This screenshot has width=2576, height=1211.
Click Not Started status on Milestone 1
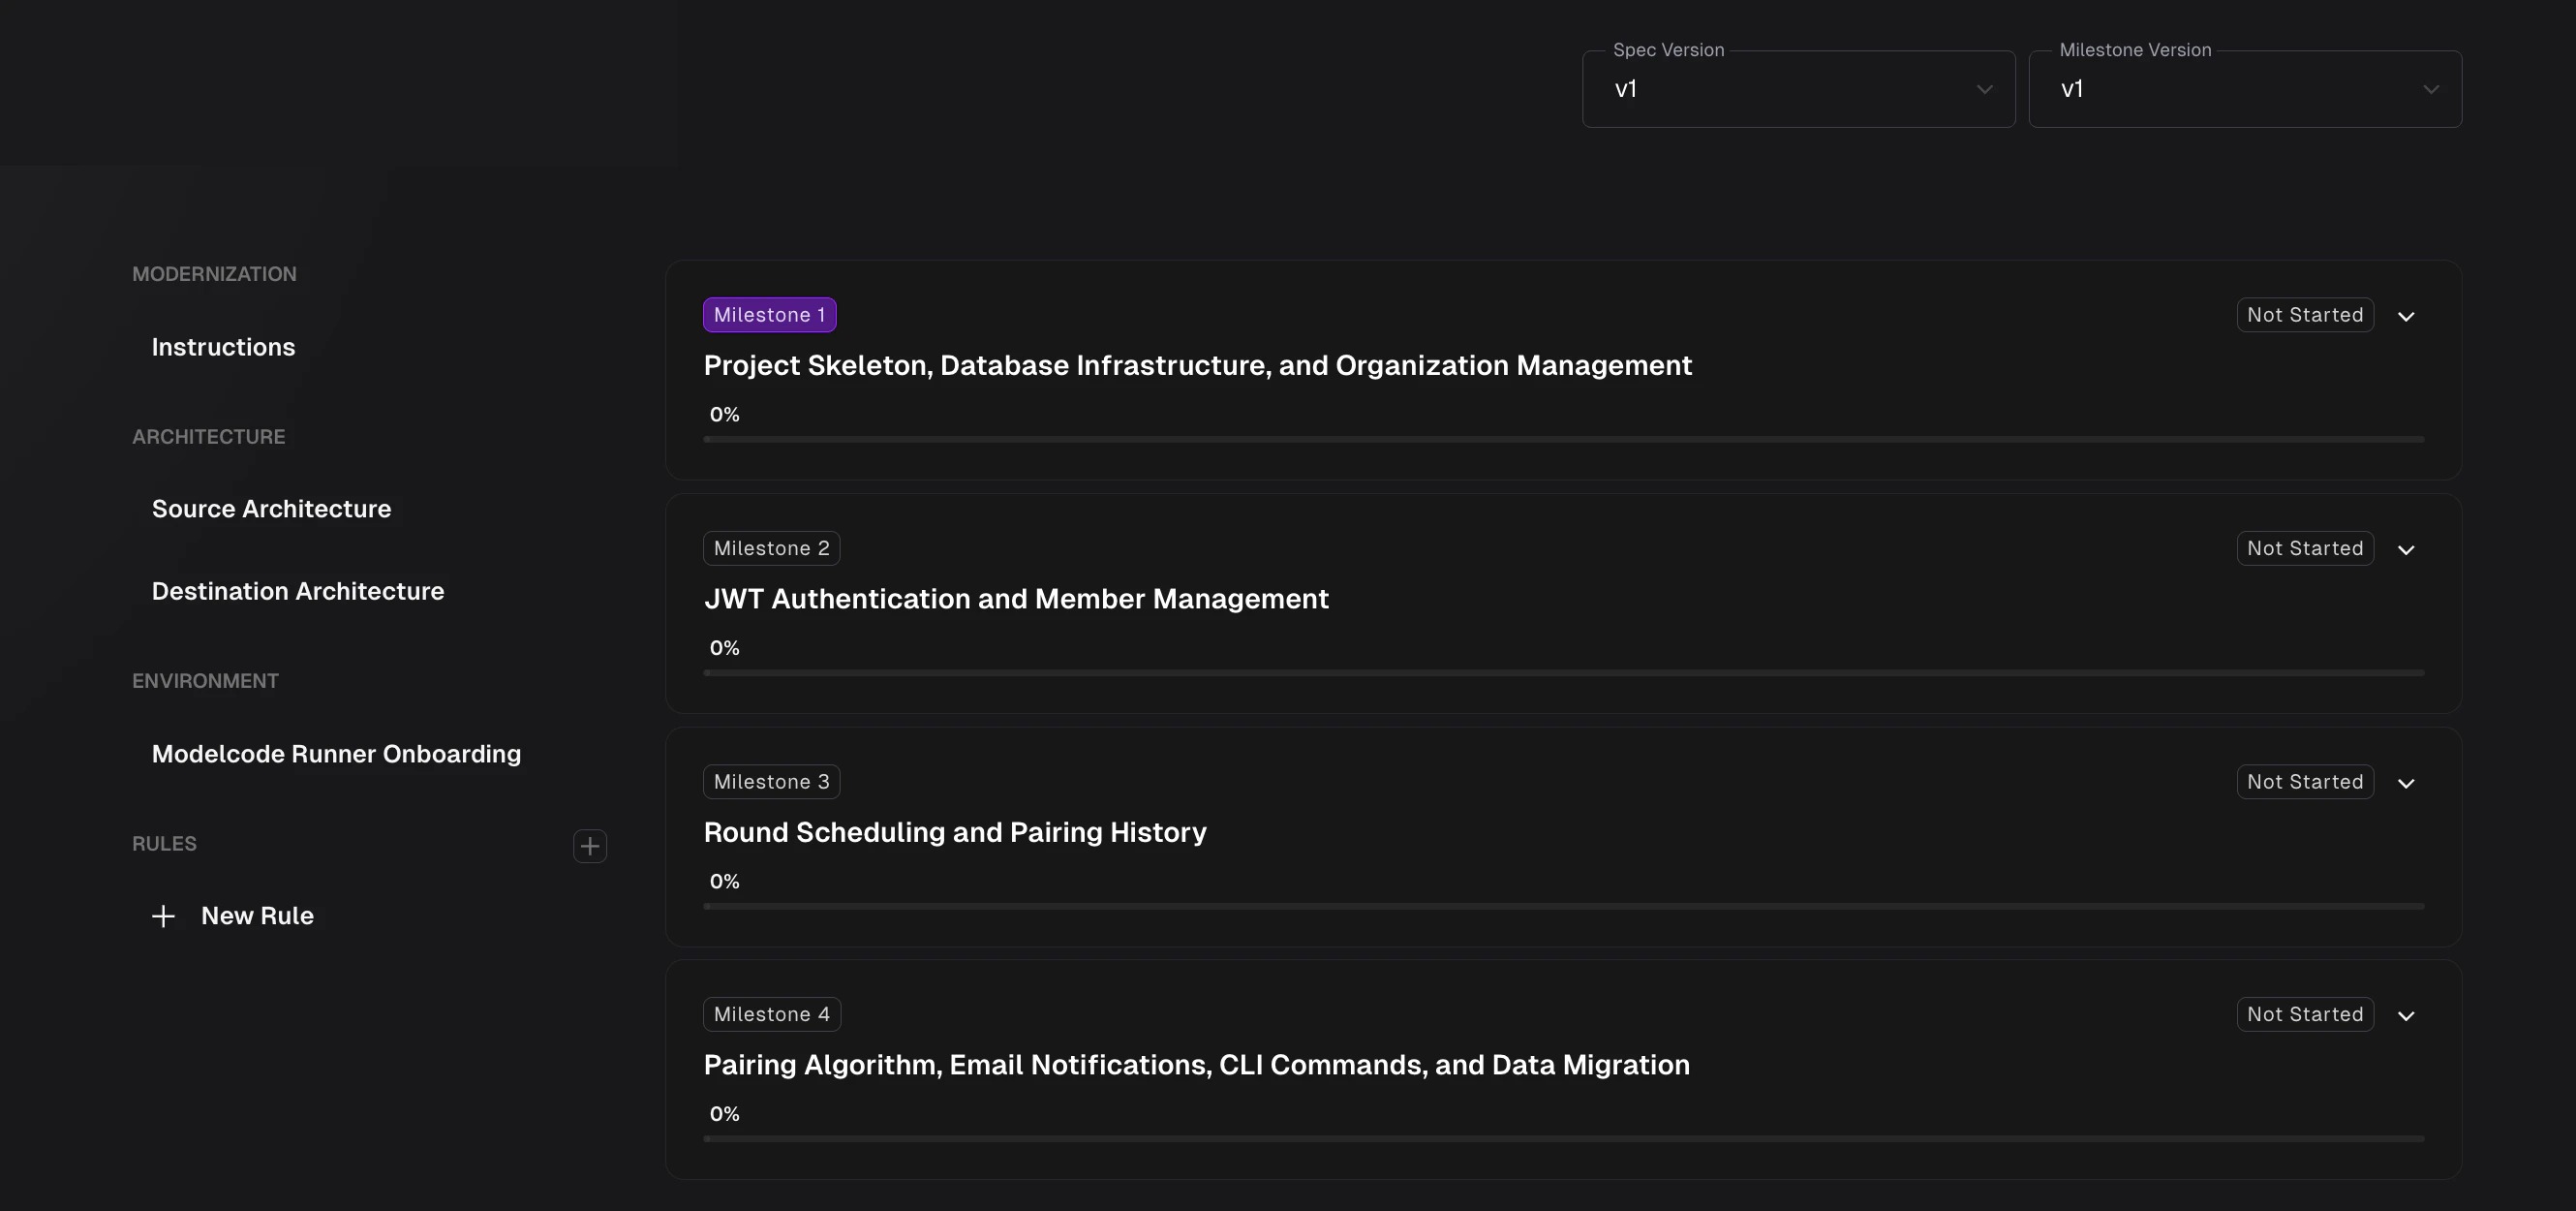[x=2304, y=314]
